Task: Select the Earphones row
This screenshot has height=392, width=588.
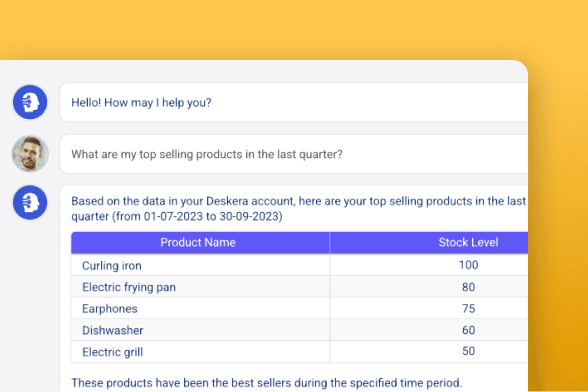Action: (x=299, y=308)
